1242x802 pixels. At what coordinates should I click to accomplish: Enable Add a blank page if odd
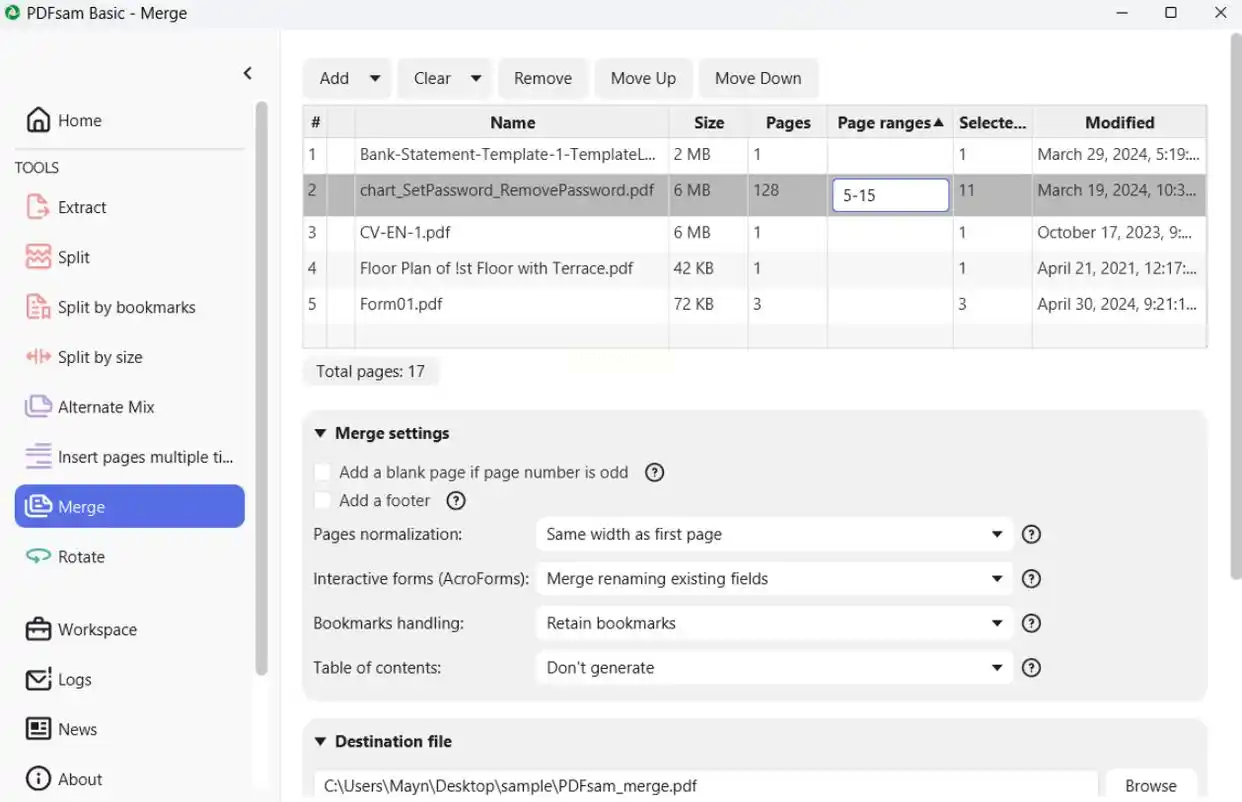pos(322,472)
